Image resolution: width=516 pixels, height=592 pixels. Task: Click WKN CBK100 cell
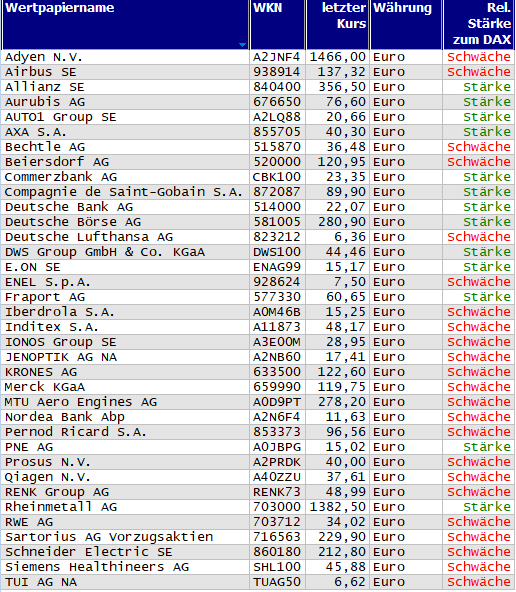[277, 177]
